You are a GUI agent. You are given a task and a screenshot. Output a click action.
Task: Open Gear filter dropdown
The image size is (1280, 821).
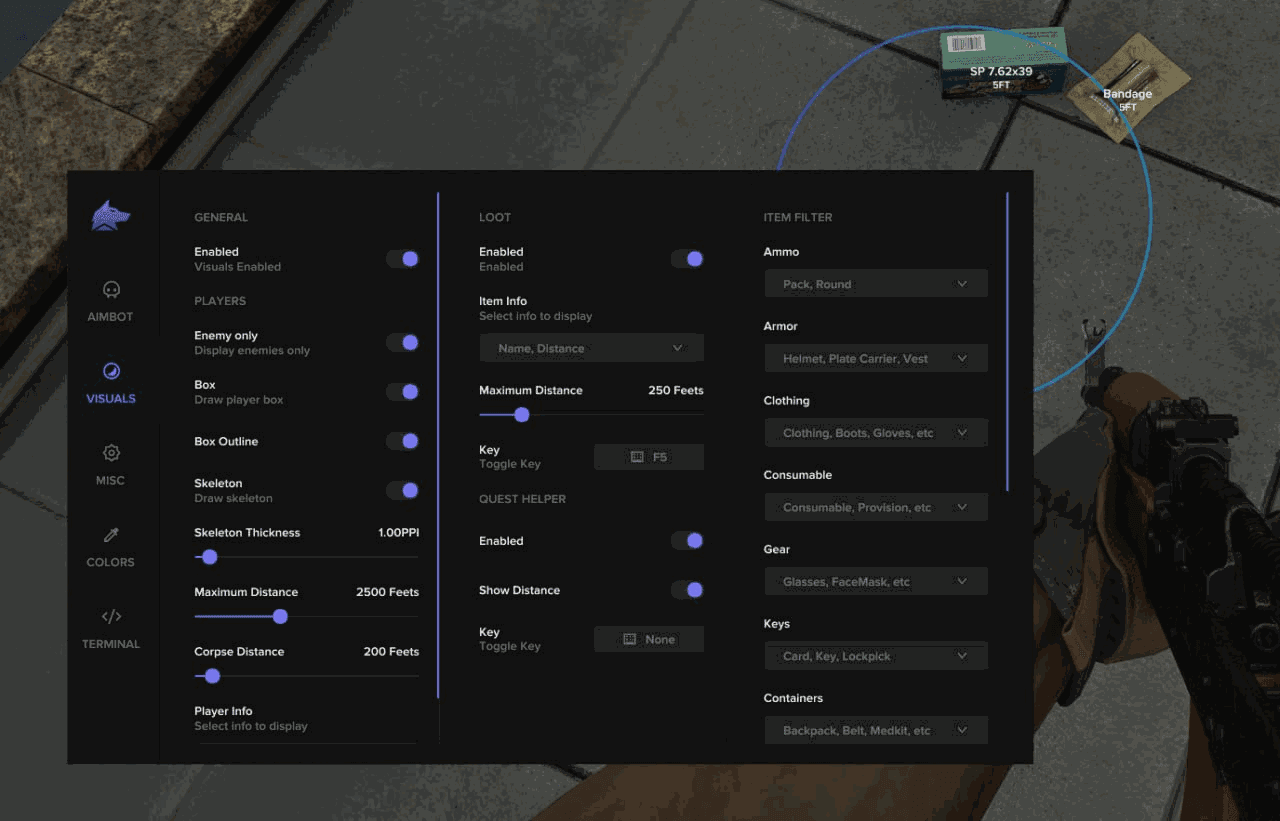tap(876, 581)
